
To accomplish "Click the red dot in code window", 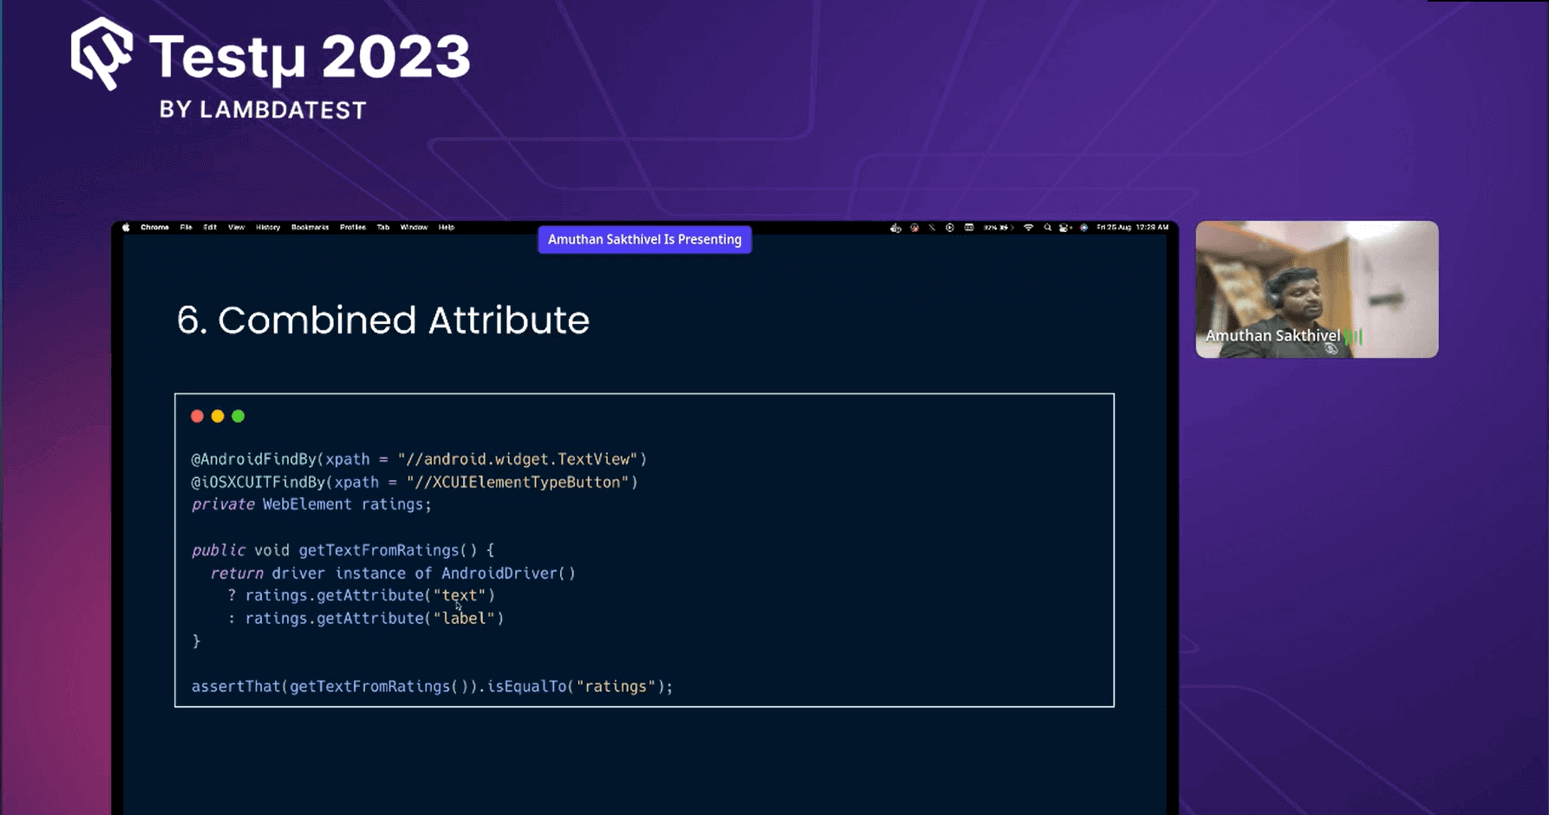I will (x=197, y=416).
